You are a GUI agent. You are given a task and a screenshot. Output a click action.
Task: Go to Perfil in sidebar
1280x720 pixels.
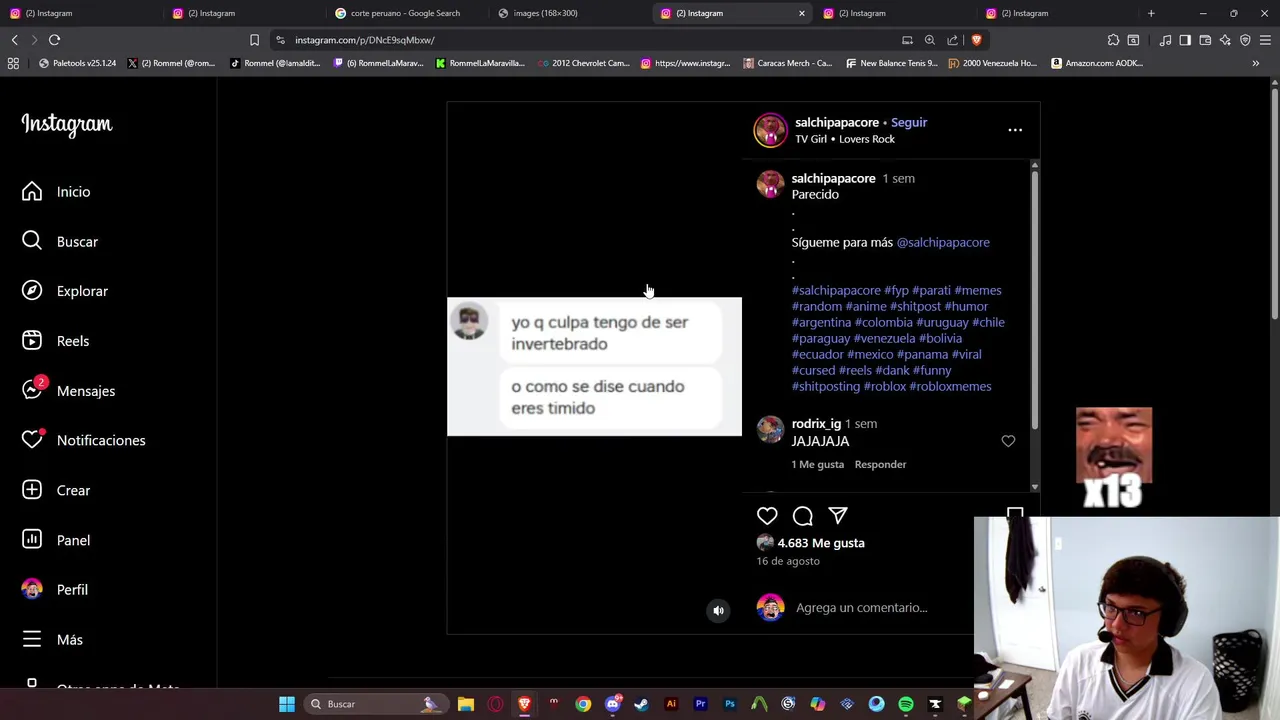pos(55,590)
